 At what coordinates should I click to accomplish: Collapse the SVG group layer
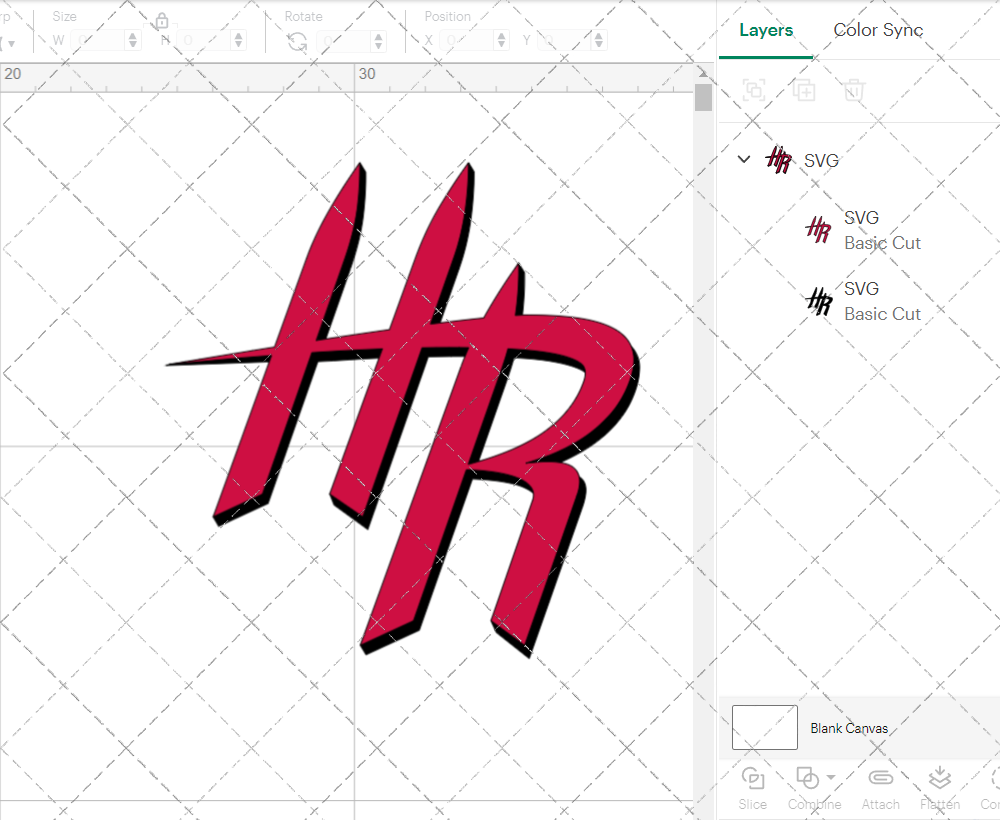click(x=744, y=159)
